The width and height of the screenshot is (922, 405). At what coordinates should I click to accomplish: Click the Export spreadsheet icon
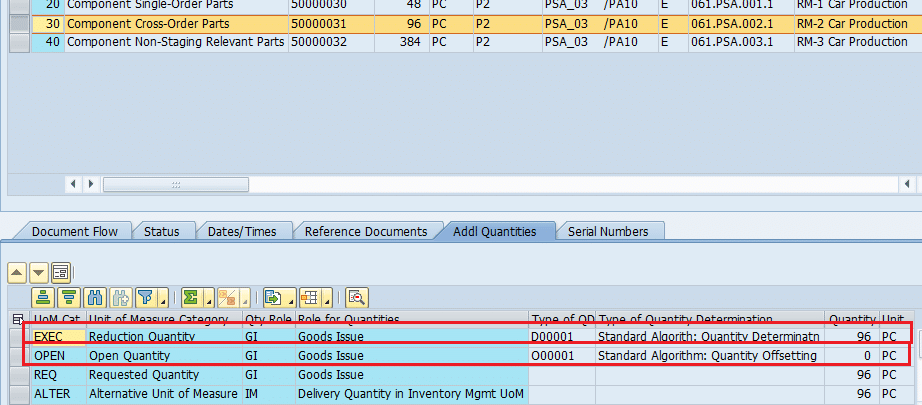click(x=272, y=297)
